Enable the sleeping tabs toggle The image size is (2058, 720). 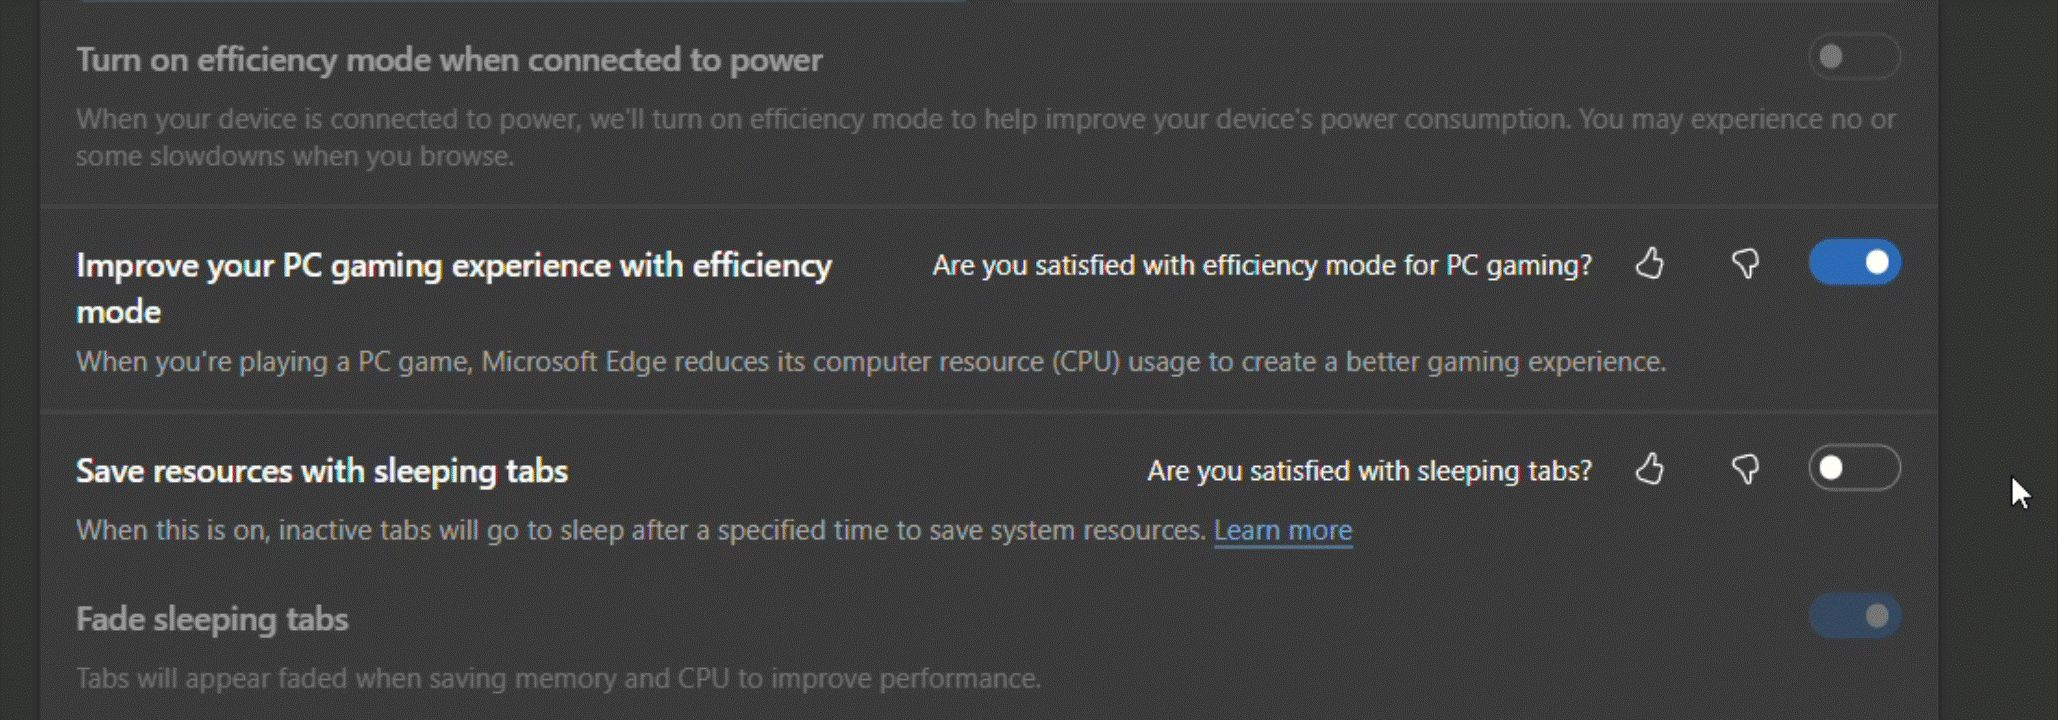1854,468
